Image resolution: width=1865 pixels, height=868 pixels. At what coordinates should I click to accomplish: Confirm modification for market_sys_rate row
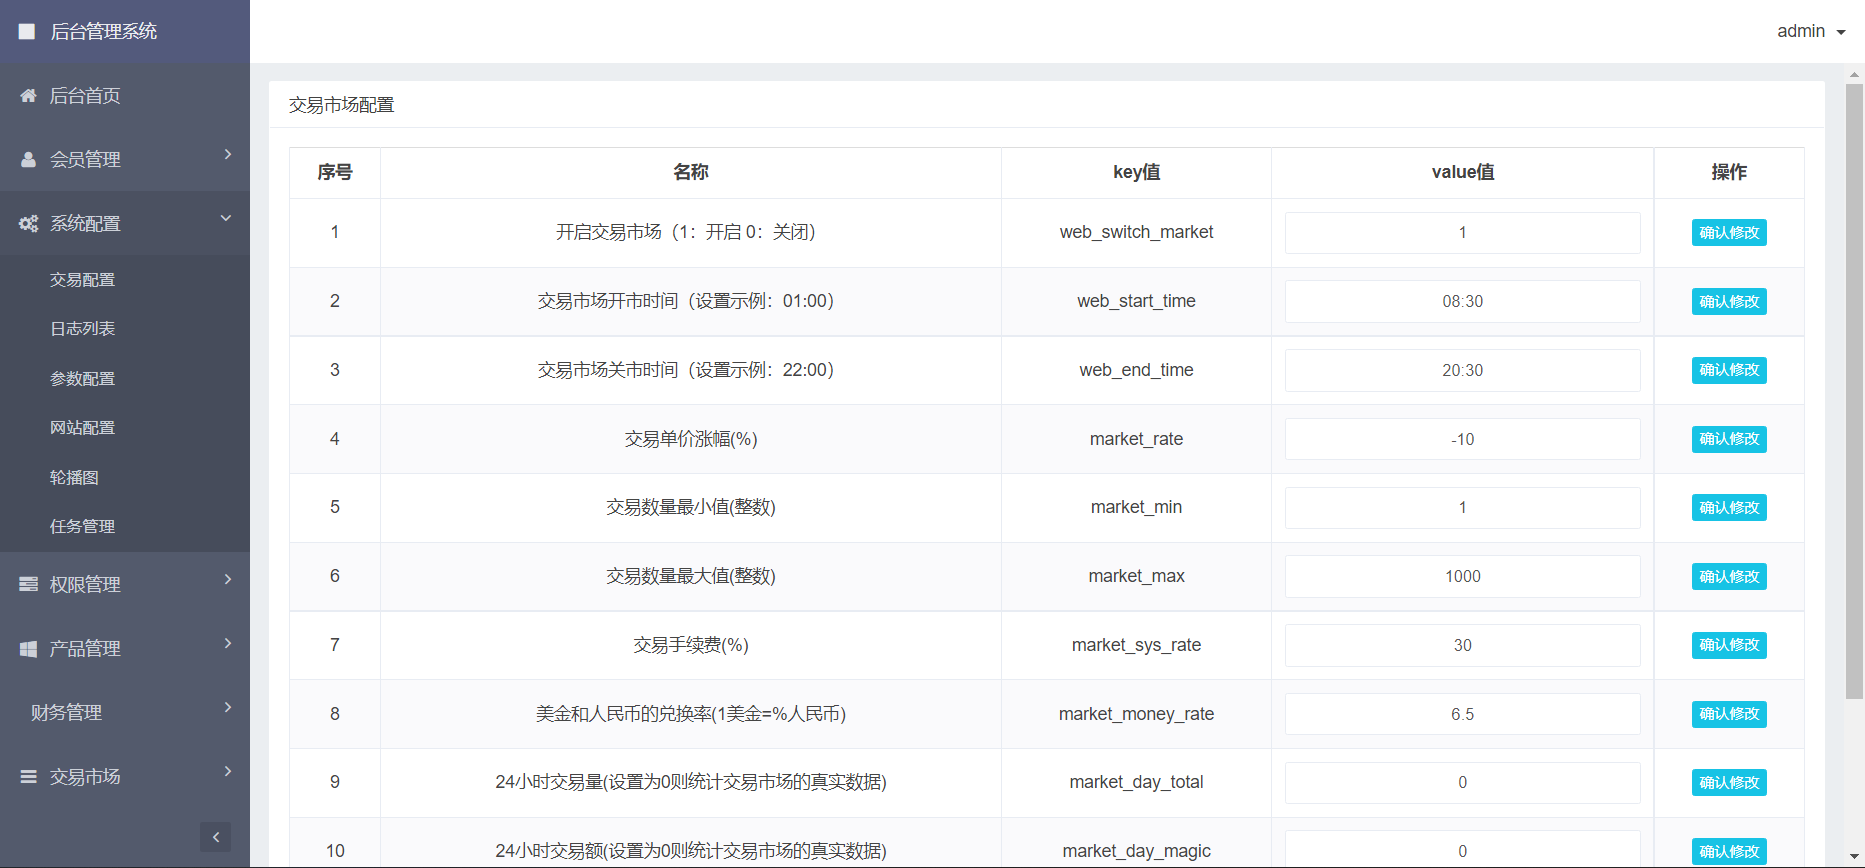1729,645
